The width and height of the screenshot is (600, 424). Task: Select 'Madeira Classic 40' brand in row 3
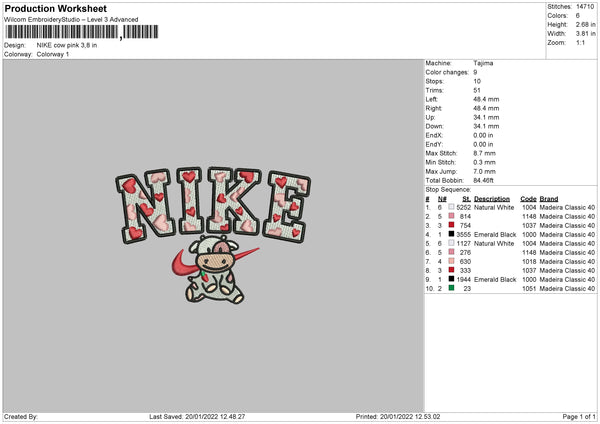point(567,225)
